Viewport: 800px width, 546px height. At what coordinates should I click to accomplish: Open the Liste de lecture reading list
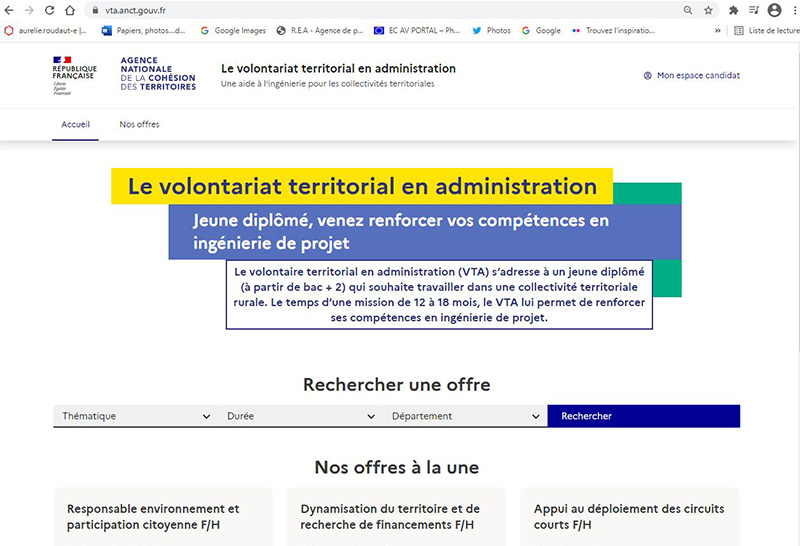766,31
